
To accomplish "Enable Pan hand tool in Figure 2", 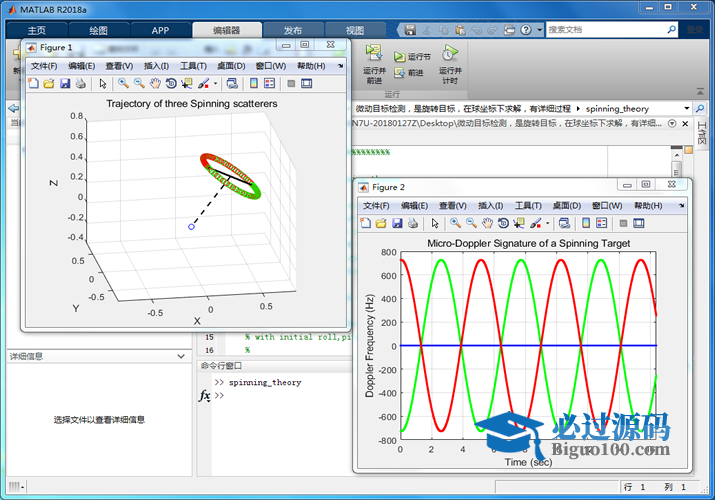I will coord(487,223).
